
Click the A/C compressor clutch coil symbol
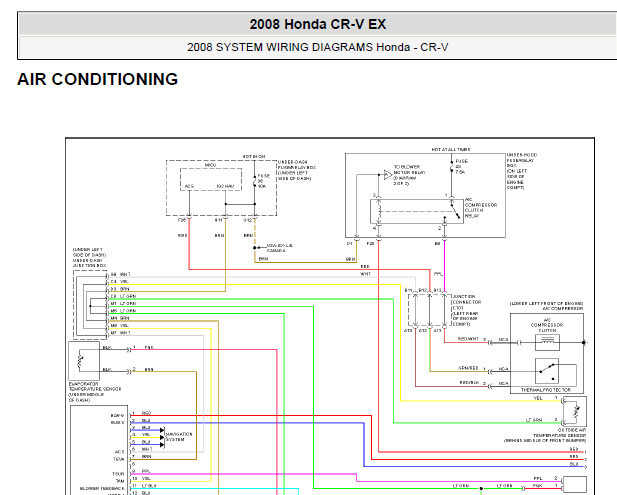click(547, 342)
